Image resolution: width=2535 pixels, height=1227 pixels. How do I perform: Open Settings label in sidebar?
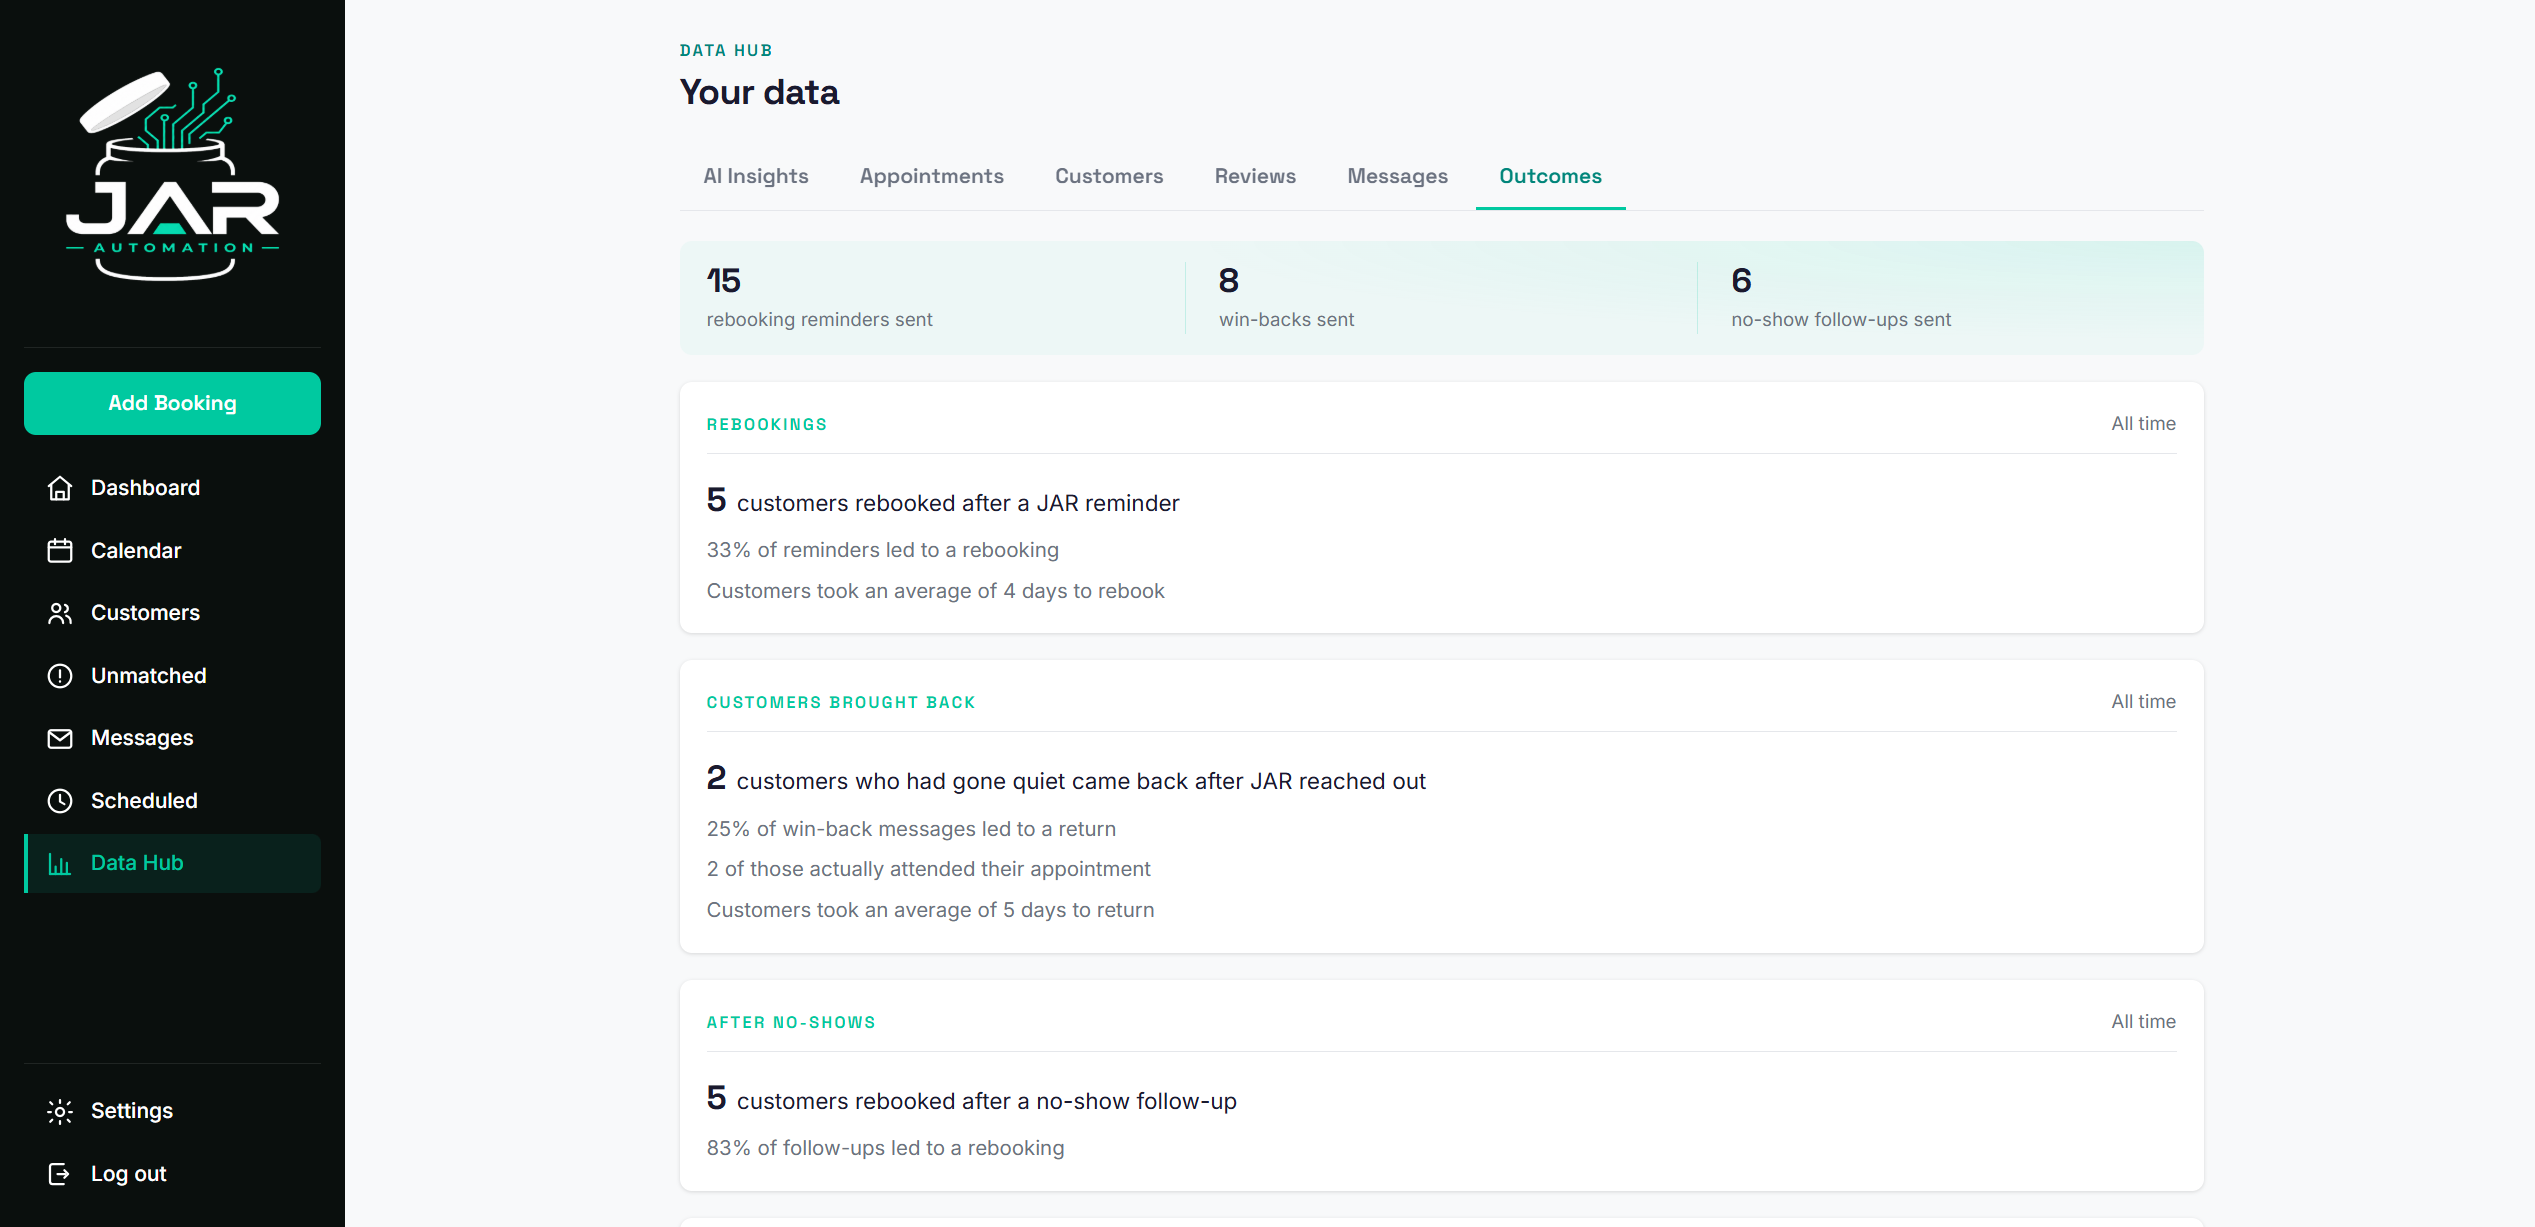[x=132, y=1111]
